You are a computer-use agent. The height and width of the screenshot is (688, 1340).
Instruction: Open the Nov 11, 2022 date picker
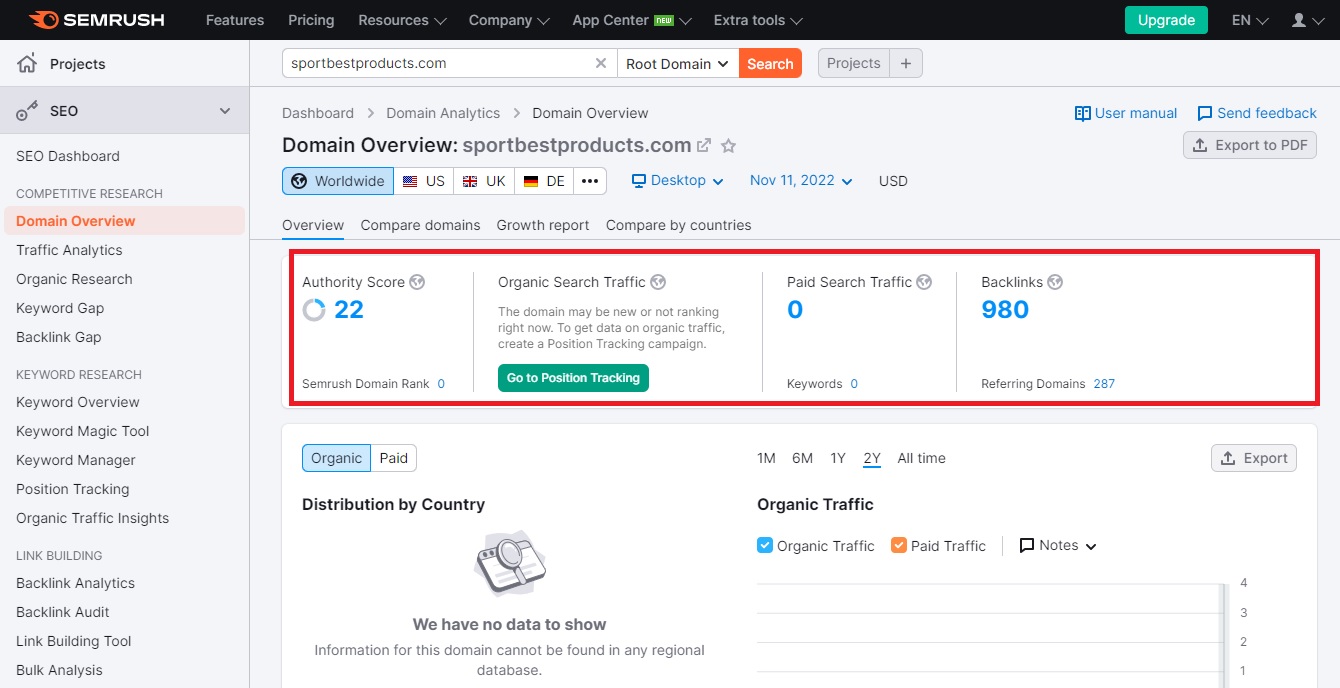[x=801, y=181]
